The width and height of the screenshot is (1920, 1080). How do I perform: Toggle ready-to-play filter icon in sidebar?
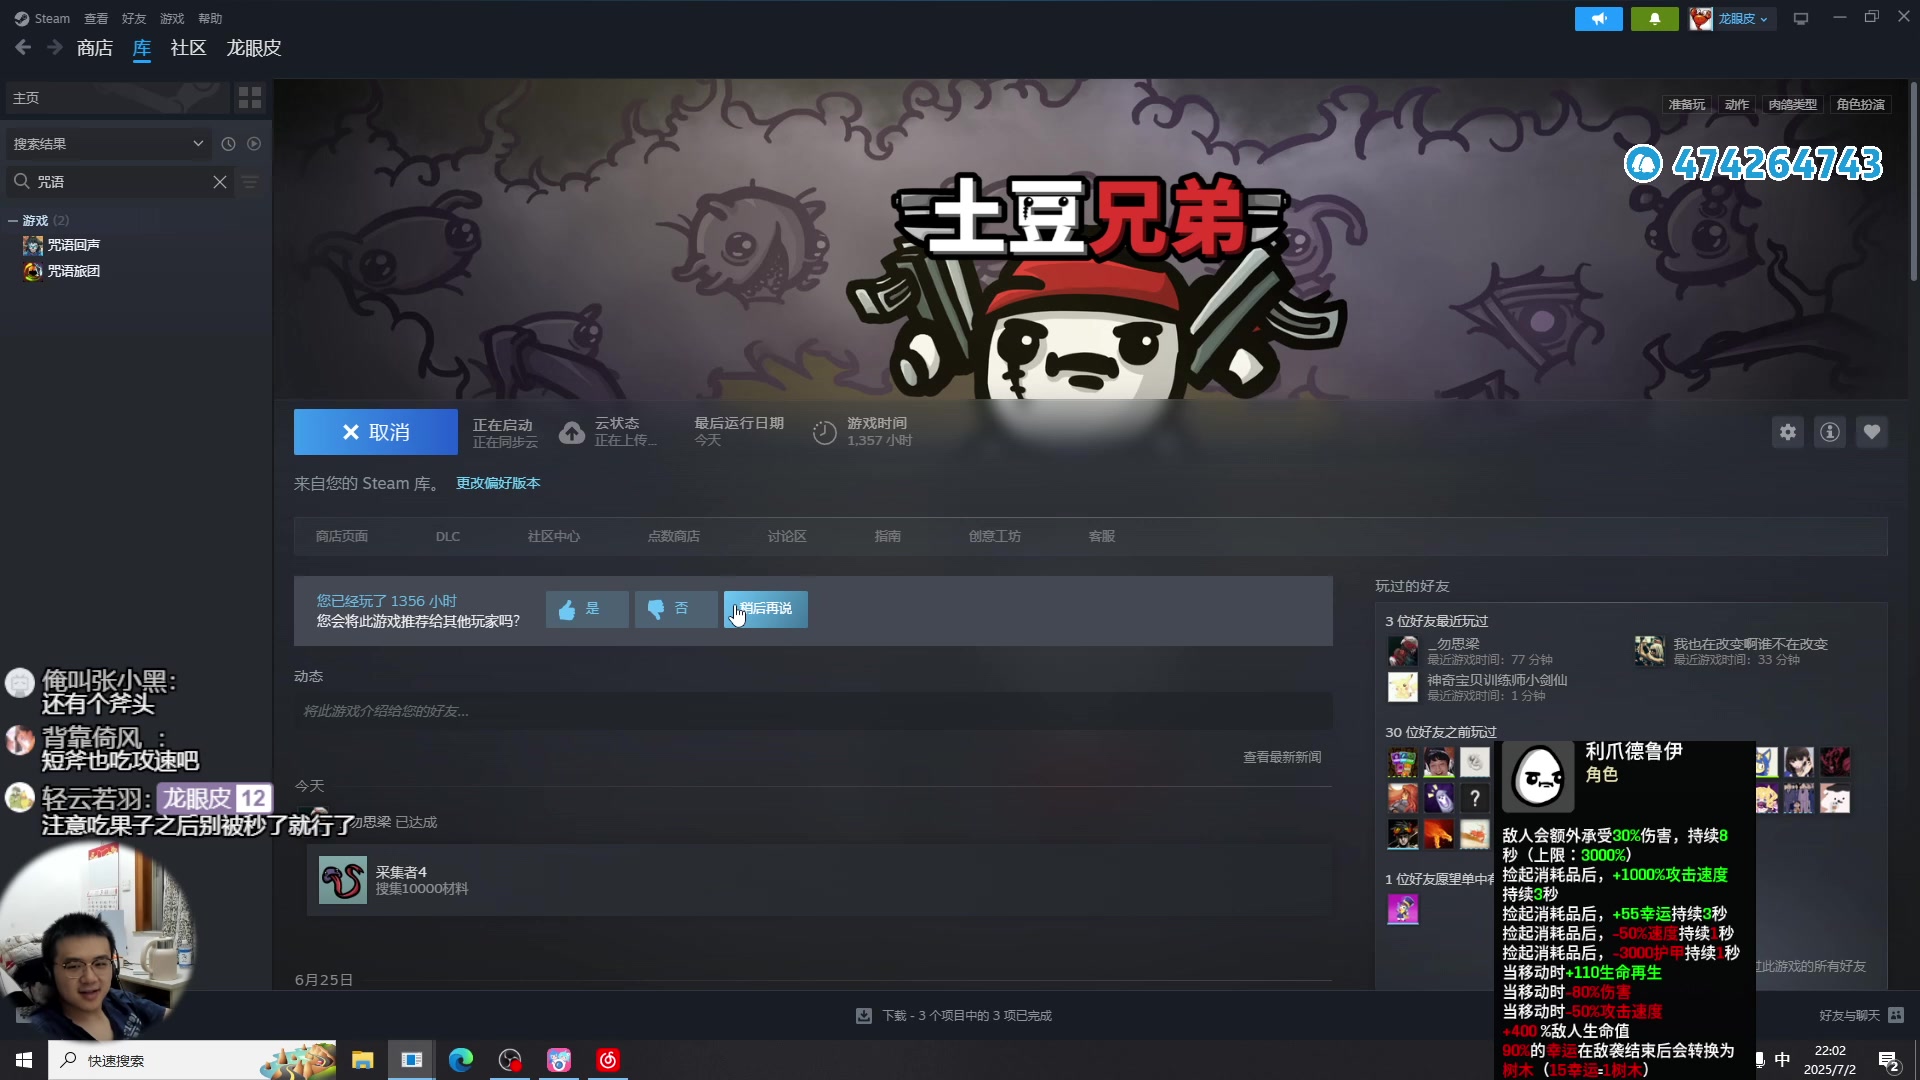coord(254,144)
